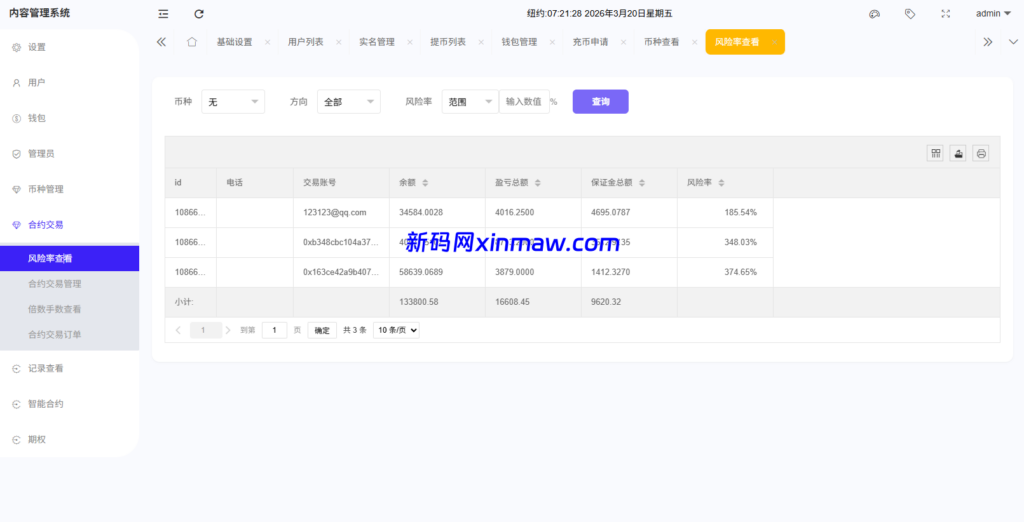Screen dimensions: 1024x522
Task: Go to next page arrow
Action: click(228, 331)
